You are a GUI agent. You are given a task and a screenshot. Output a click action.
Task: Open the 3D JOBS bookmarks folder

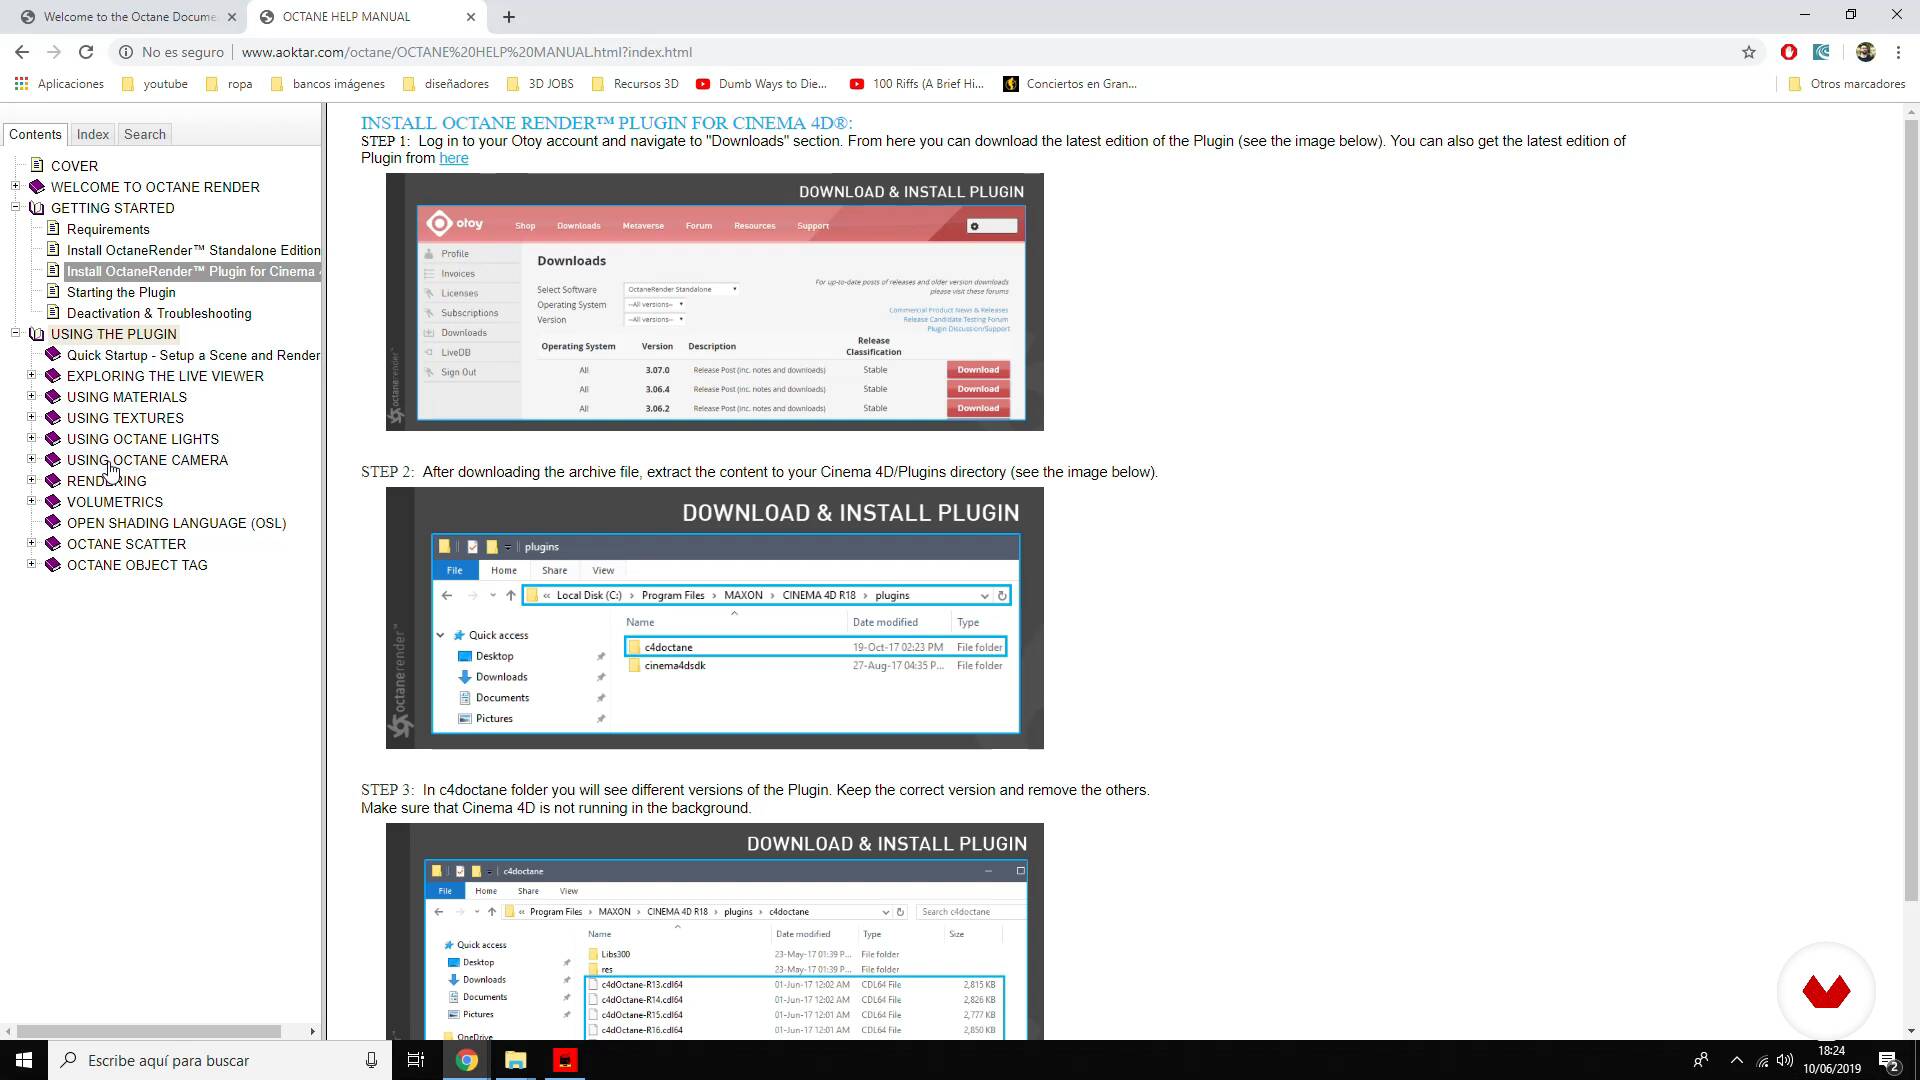pyautogui.click(x=540, y=84)
